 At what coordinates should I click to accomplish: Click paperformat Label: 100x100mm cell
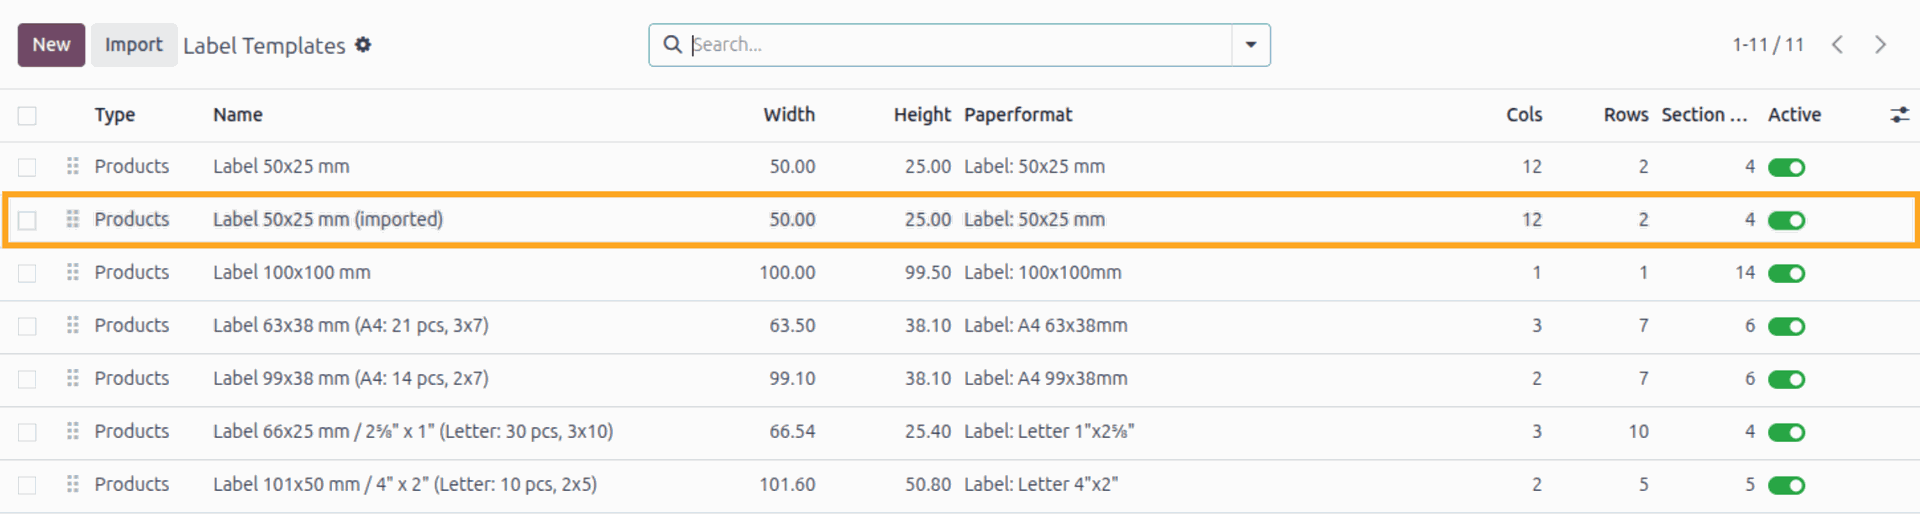click(x=1043, y=272)
